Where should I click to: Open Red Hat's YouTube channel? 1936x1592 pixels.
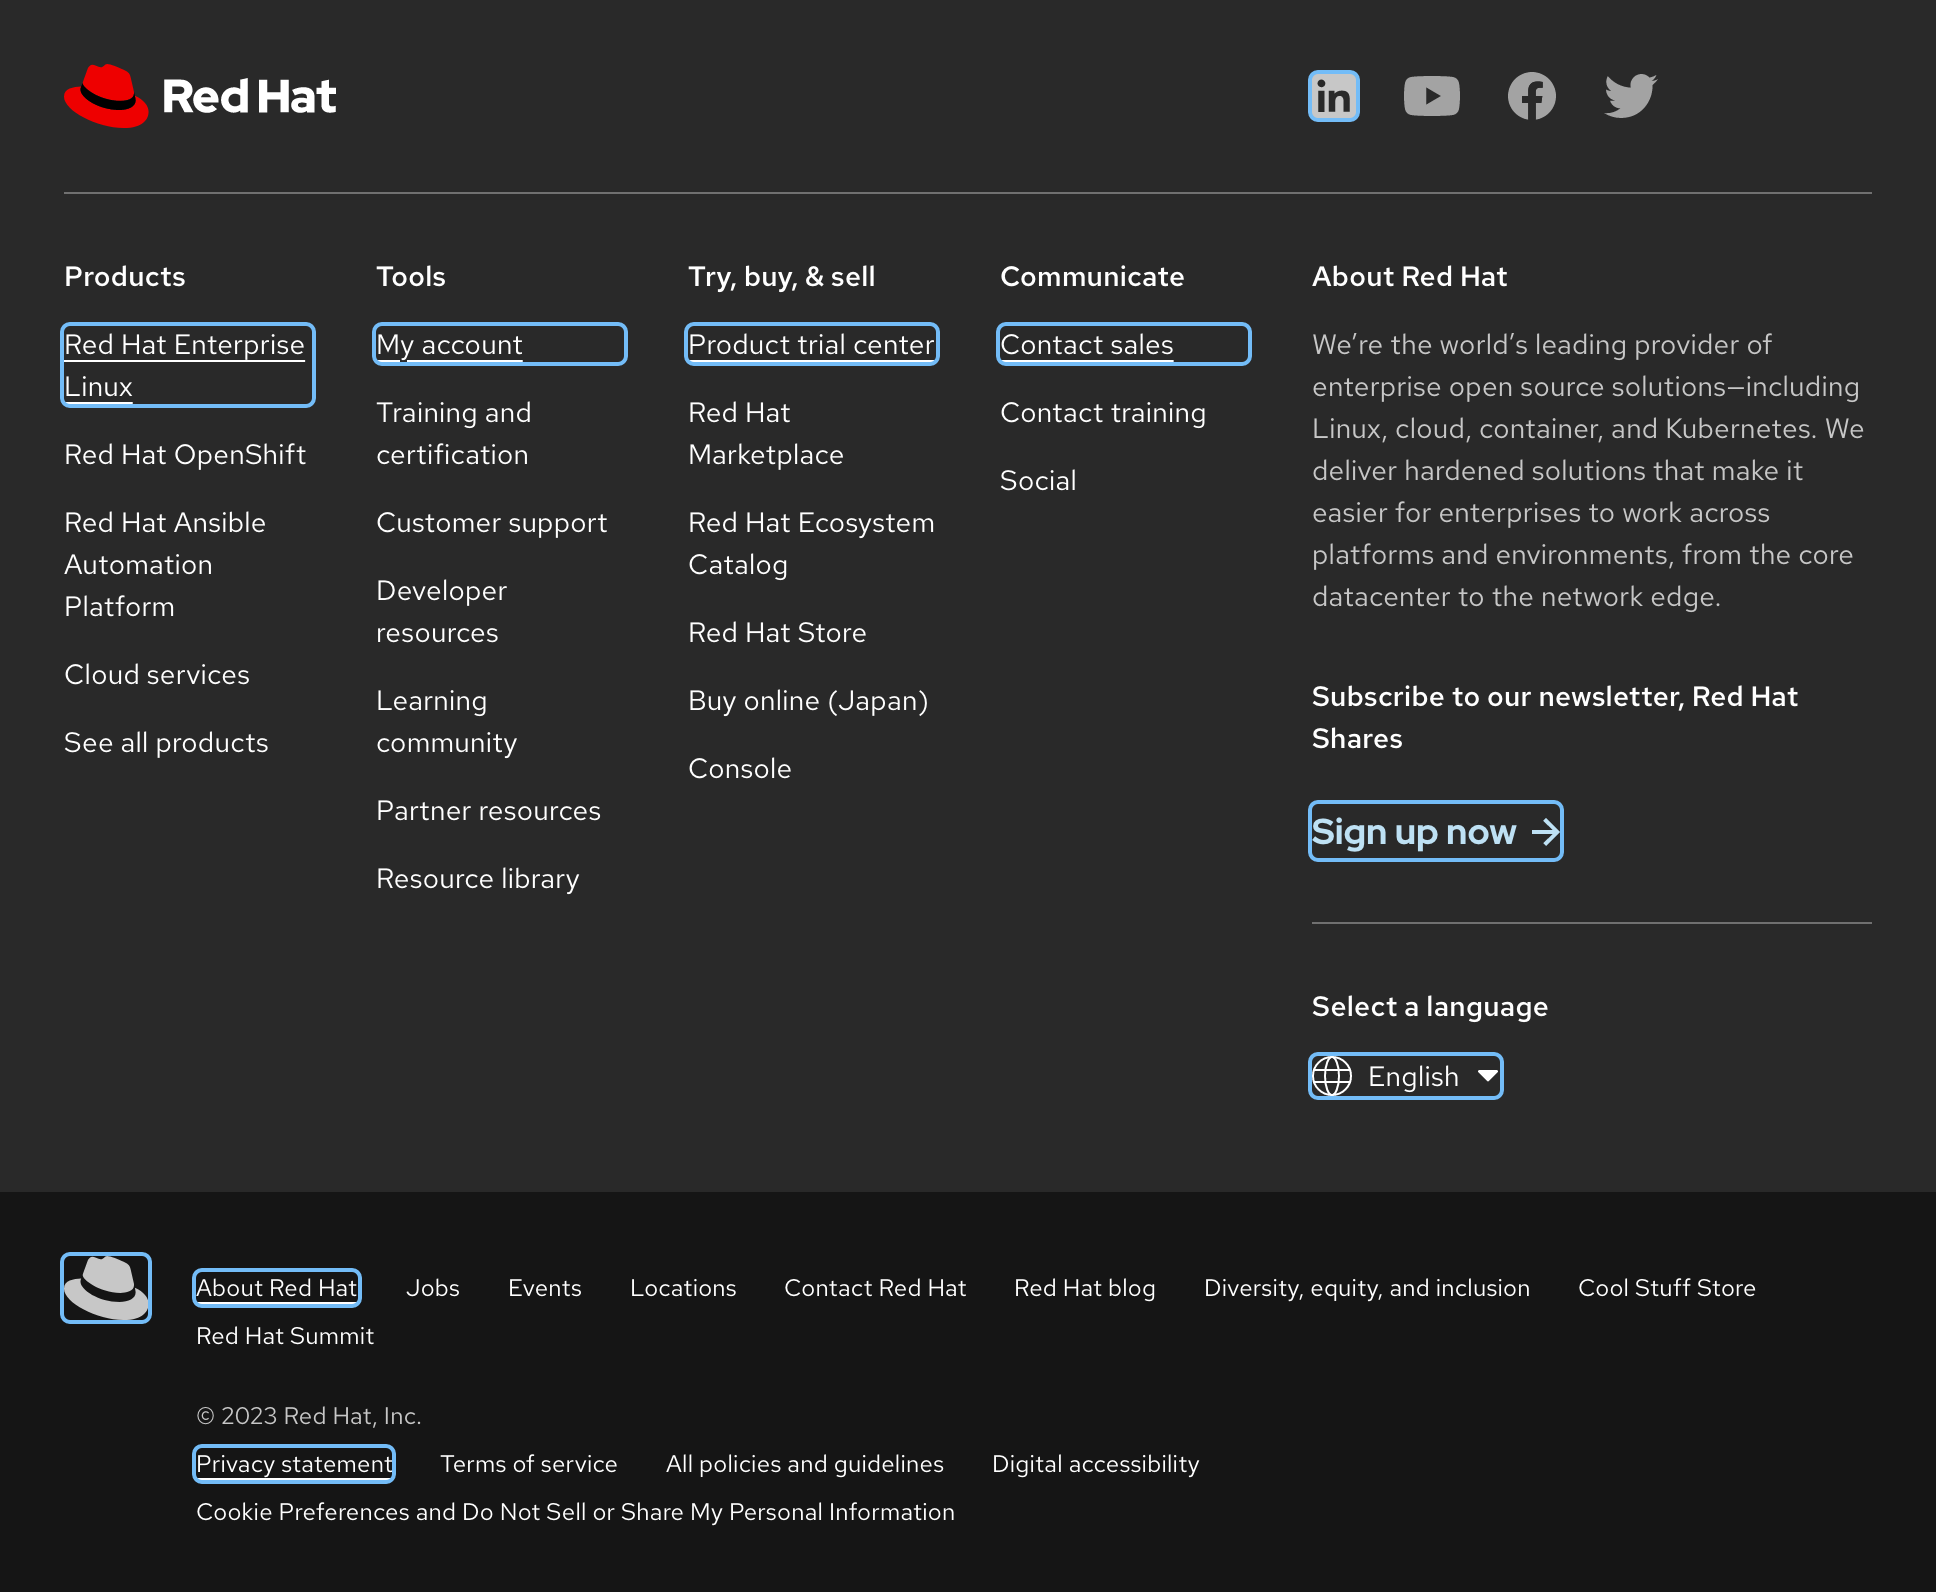coord(1431,95)
